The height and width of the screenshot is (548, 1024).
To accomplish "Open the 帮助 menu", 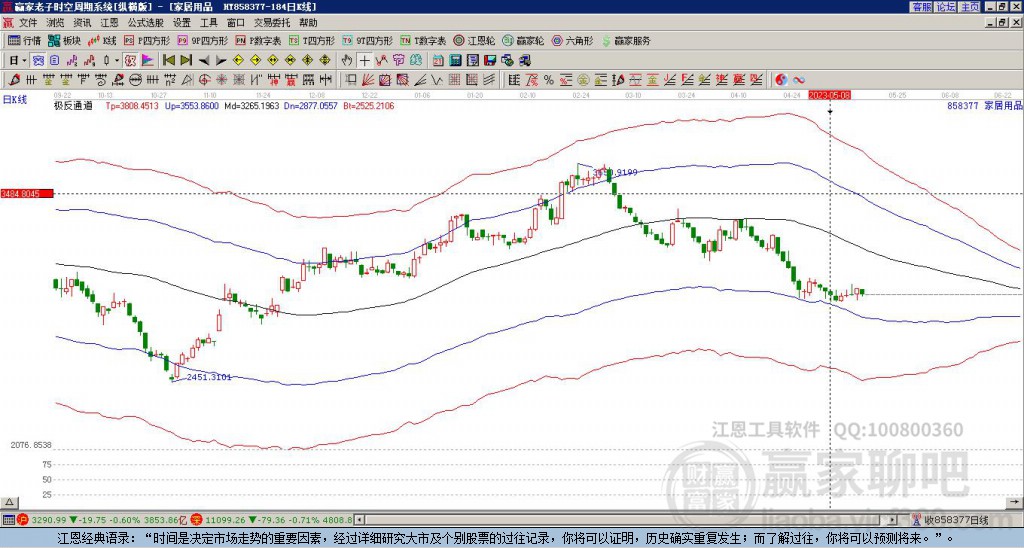I will (x=308, y=23).
